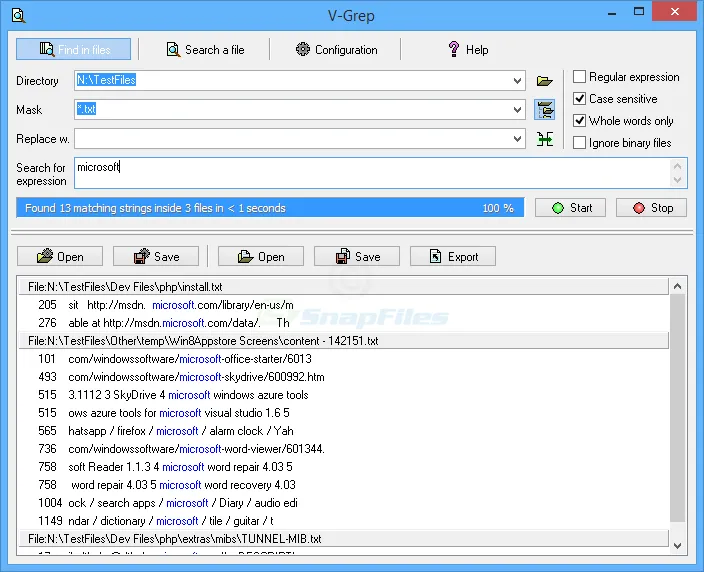The image size is (704, 572).
Task: Close the V-Grep window
Action: [x=674, y=12]
